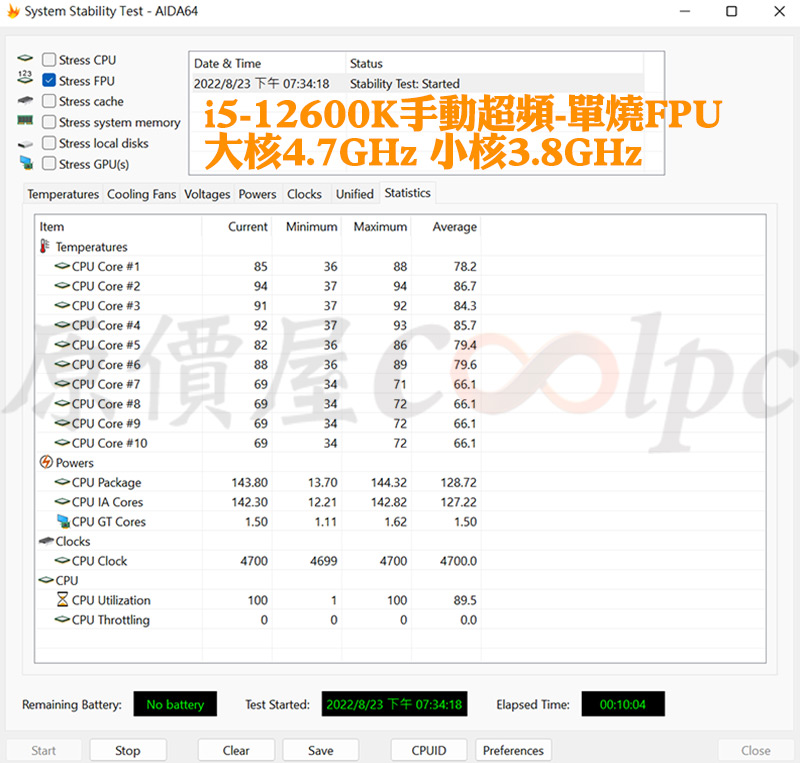
Task: Open CPUID panel via the CPUID button
Action: point(429,750)
